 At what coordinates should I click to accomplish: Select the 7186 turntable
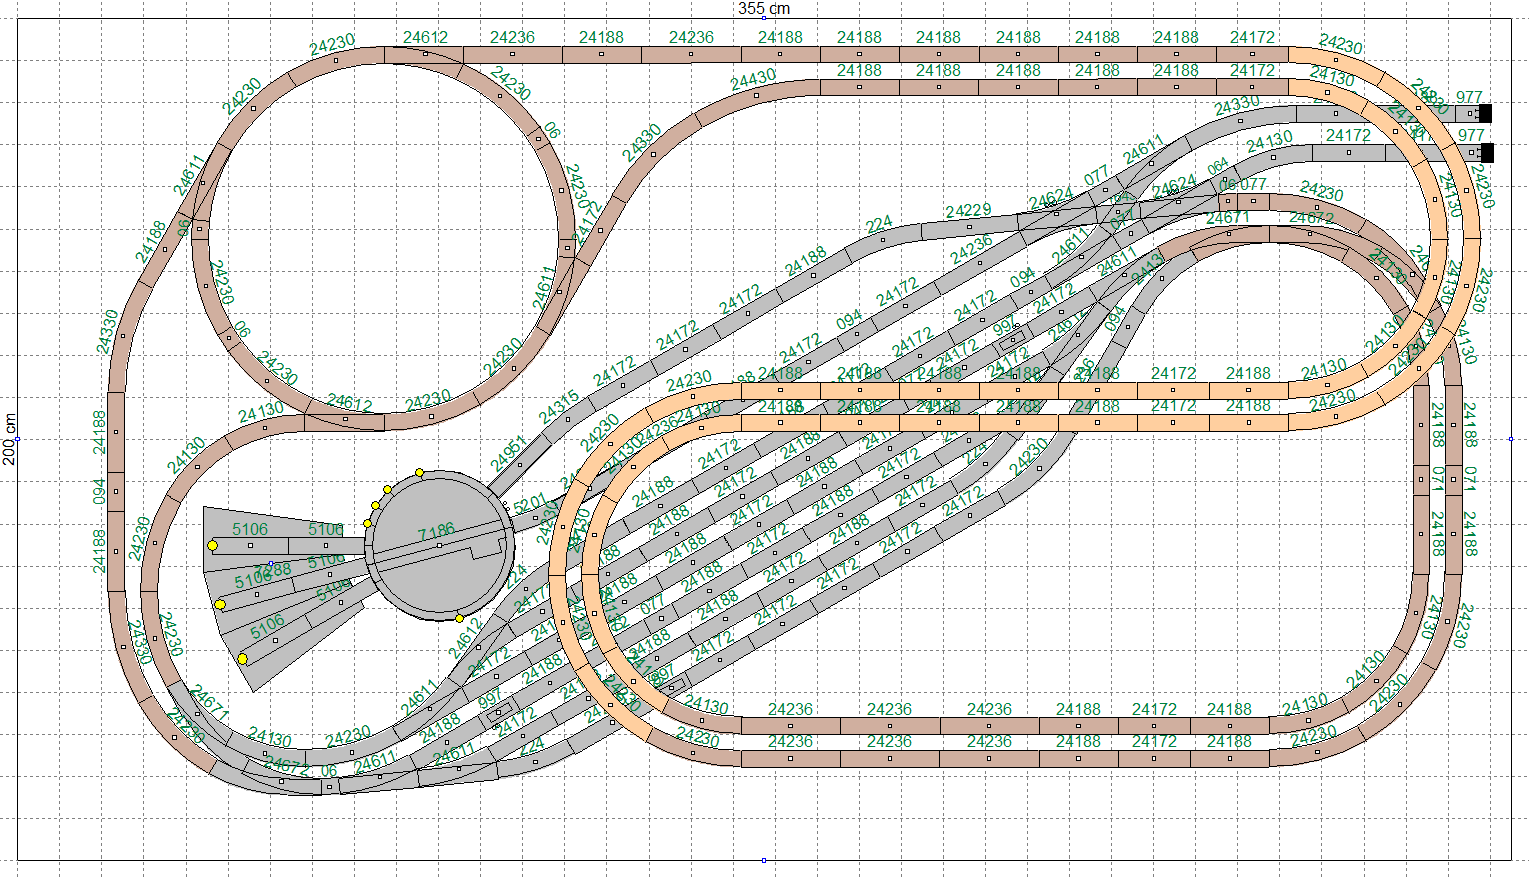click(x=440, y=545)
